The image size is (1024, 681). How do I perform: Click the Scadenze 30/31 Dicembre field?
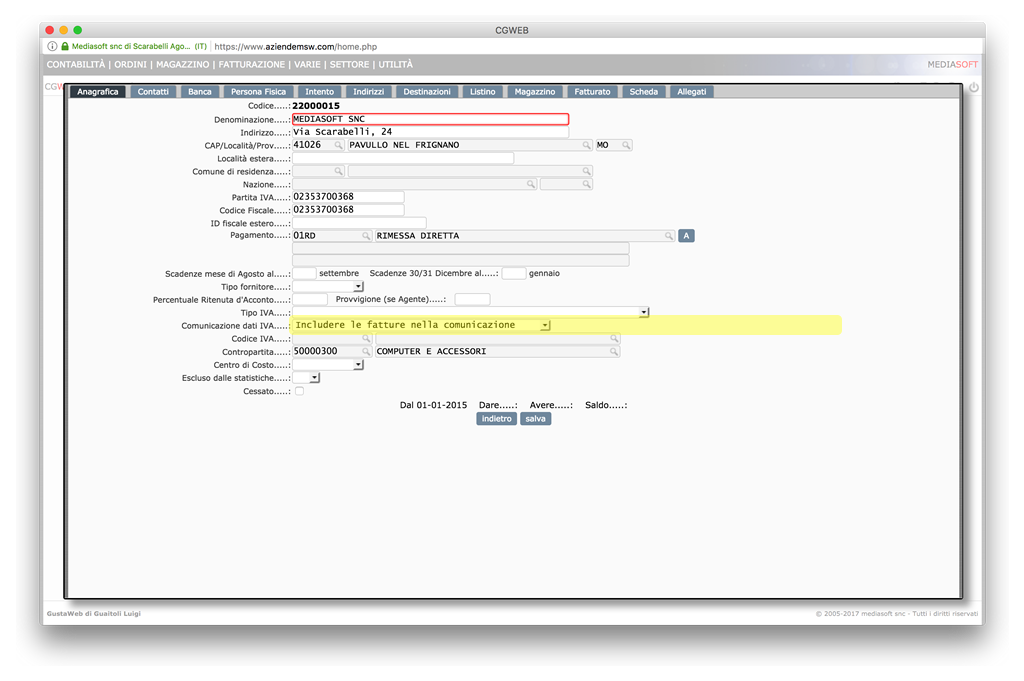click(x=514, y=274)
